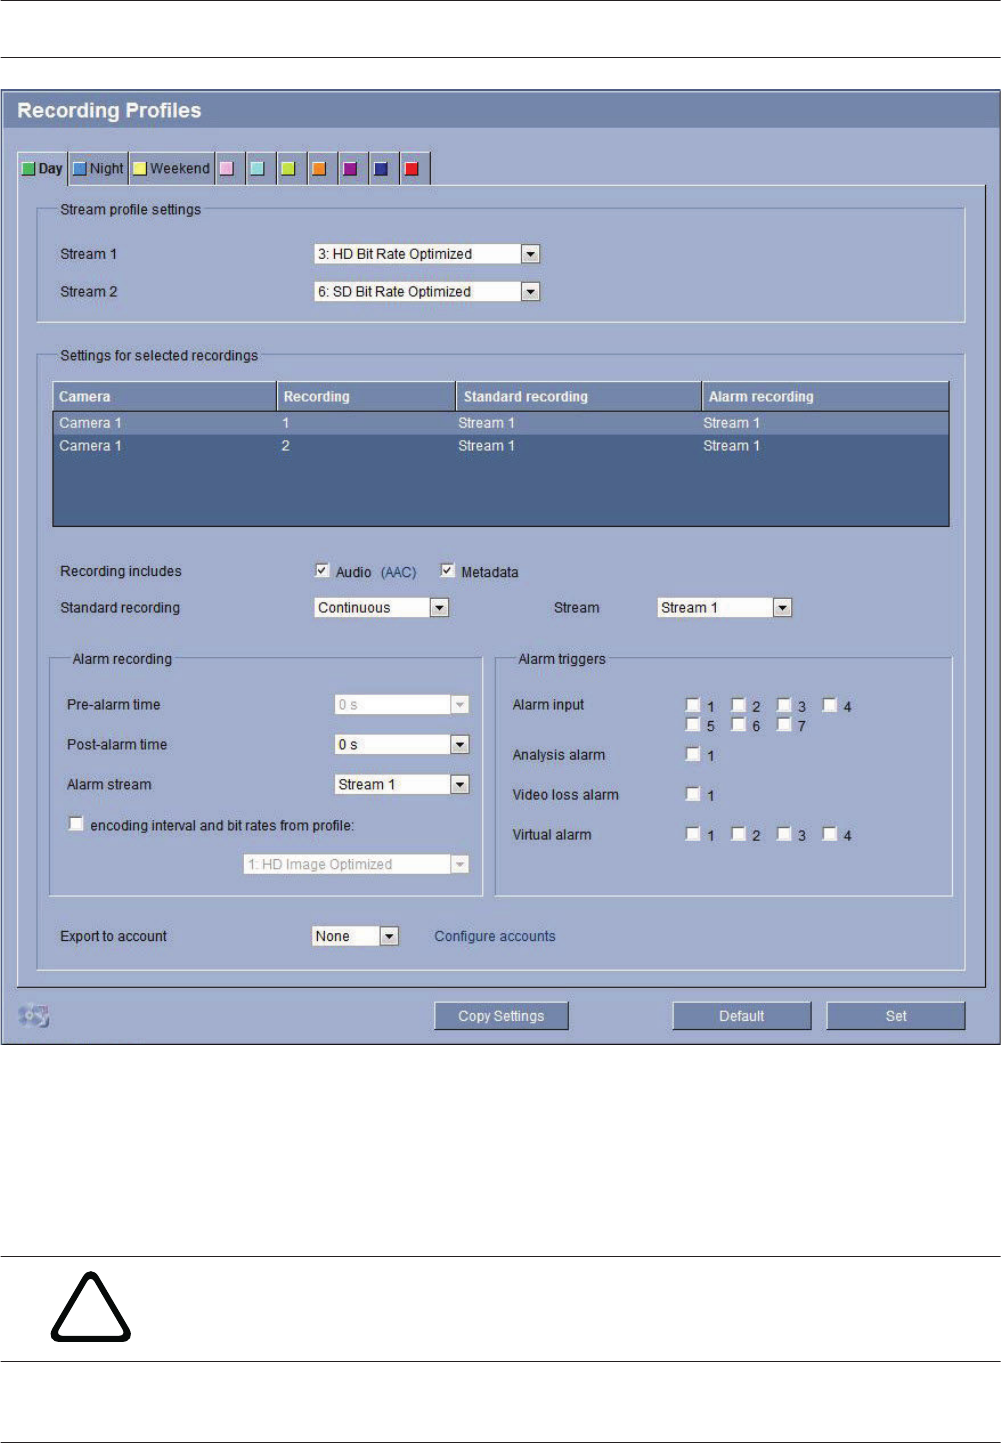This screenshot has height=1443, width=1001.
Task: Open the Standard recording Continuous dropdown
Action: [x=439, y=608]
